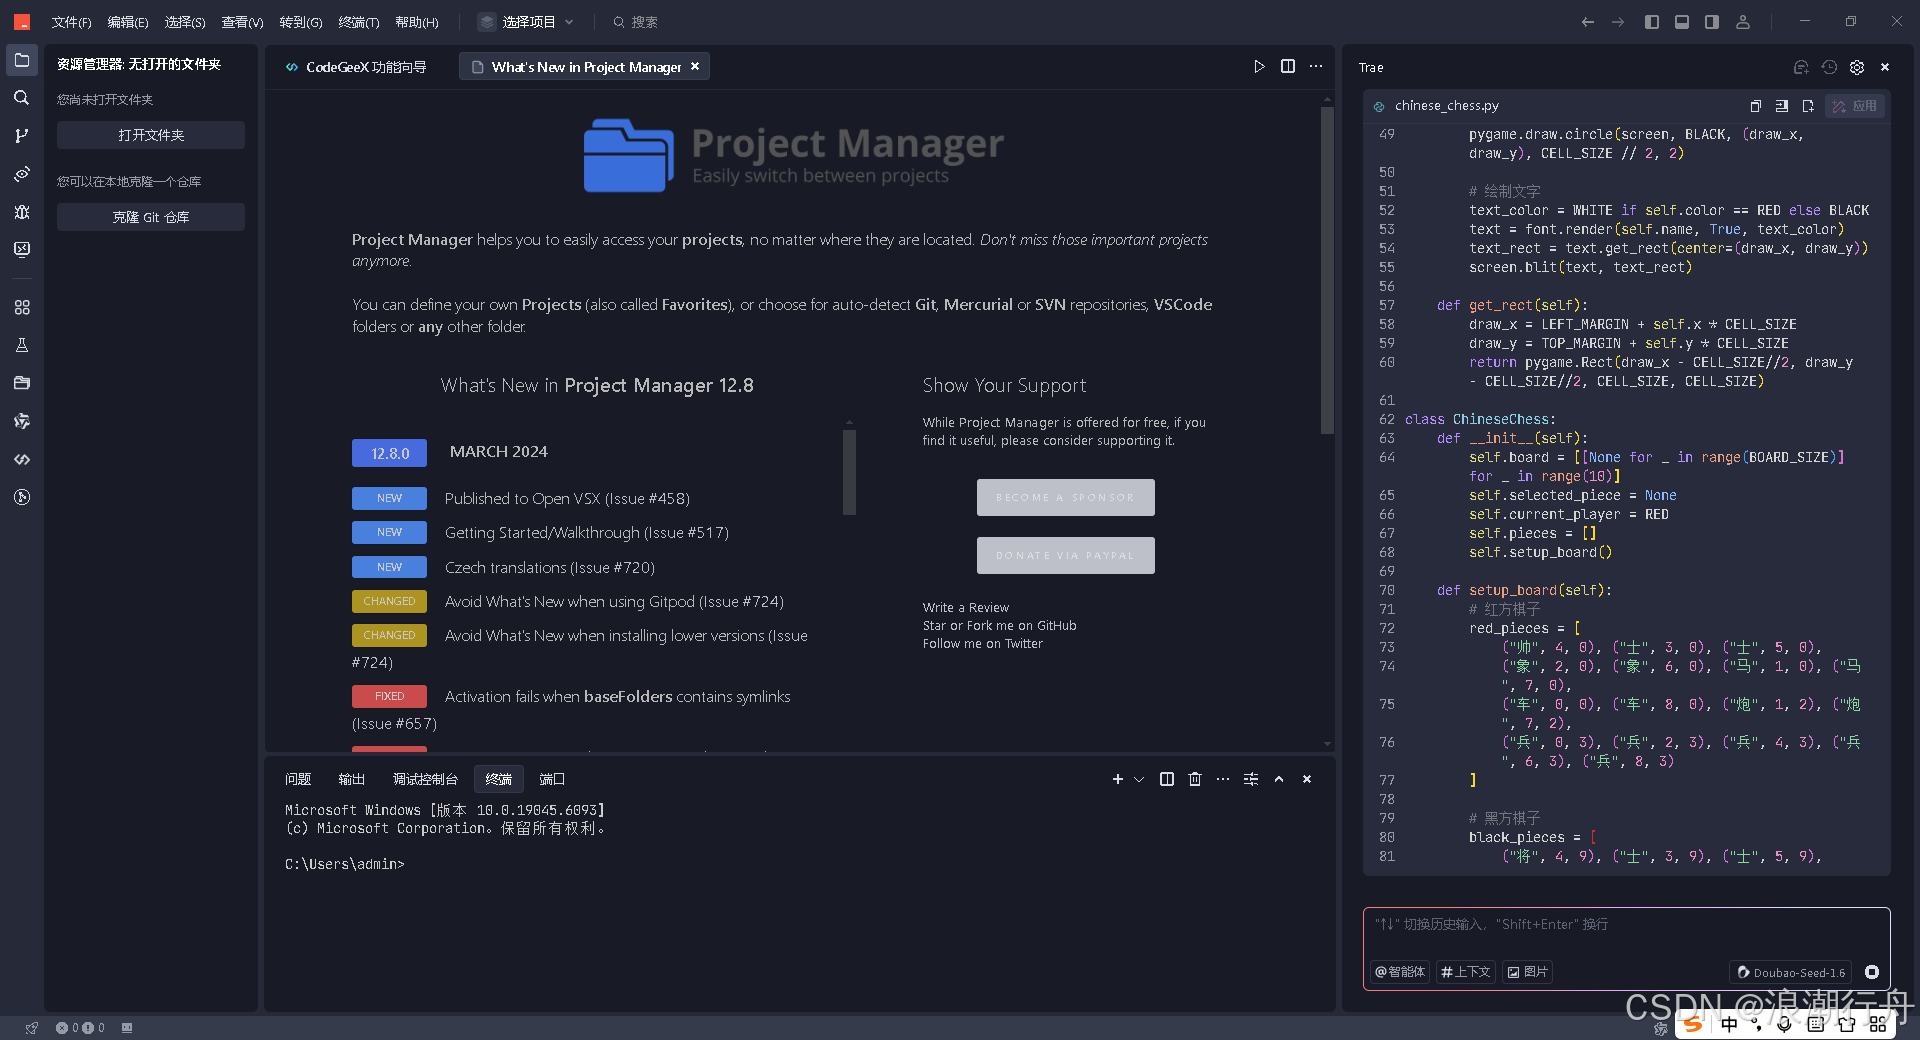Image resolution: width=1920 pixels, height=1040 pixels.
Task: Click the BECOME A SPONSOR button
Action: tap(1065, 497)
